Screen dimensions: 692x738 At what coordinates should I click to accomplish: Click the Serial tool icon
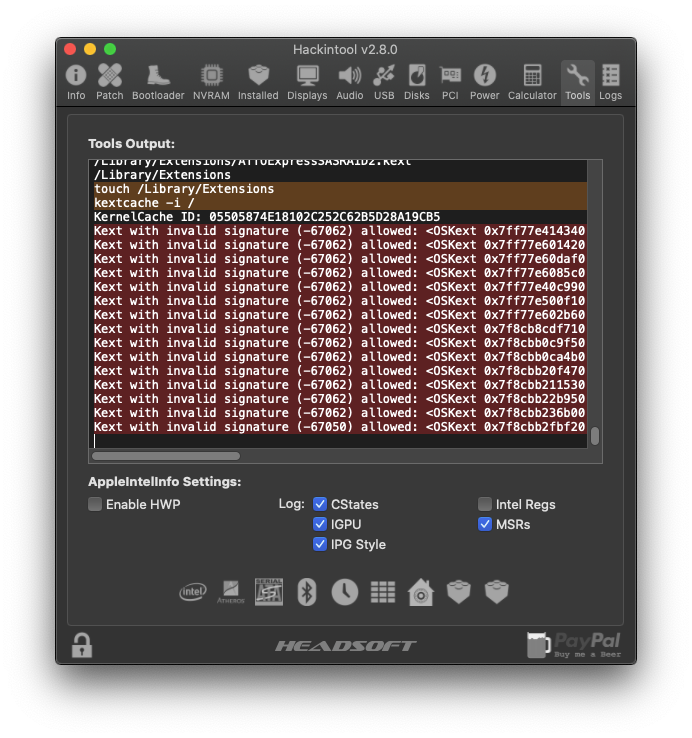(x=269, y=592)
